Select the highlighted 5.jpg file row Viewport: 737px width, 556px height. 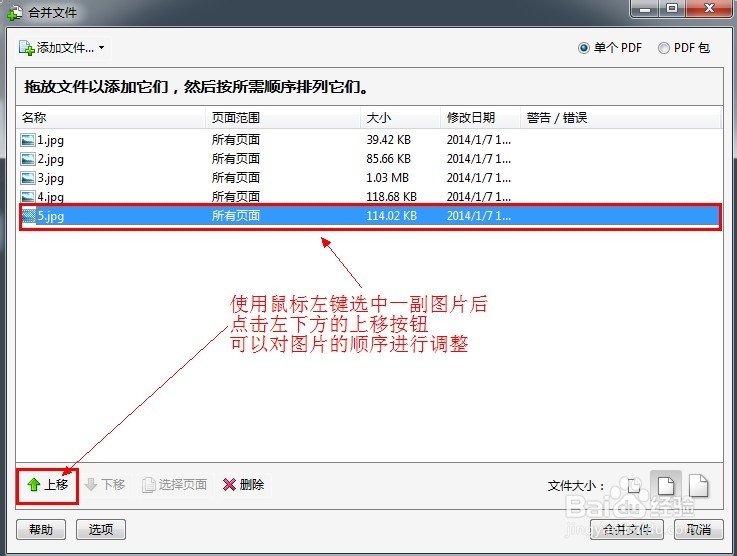point(369,216)
